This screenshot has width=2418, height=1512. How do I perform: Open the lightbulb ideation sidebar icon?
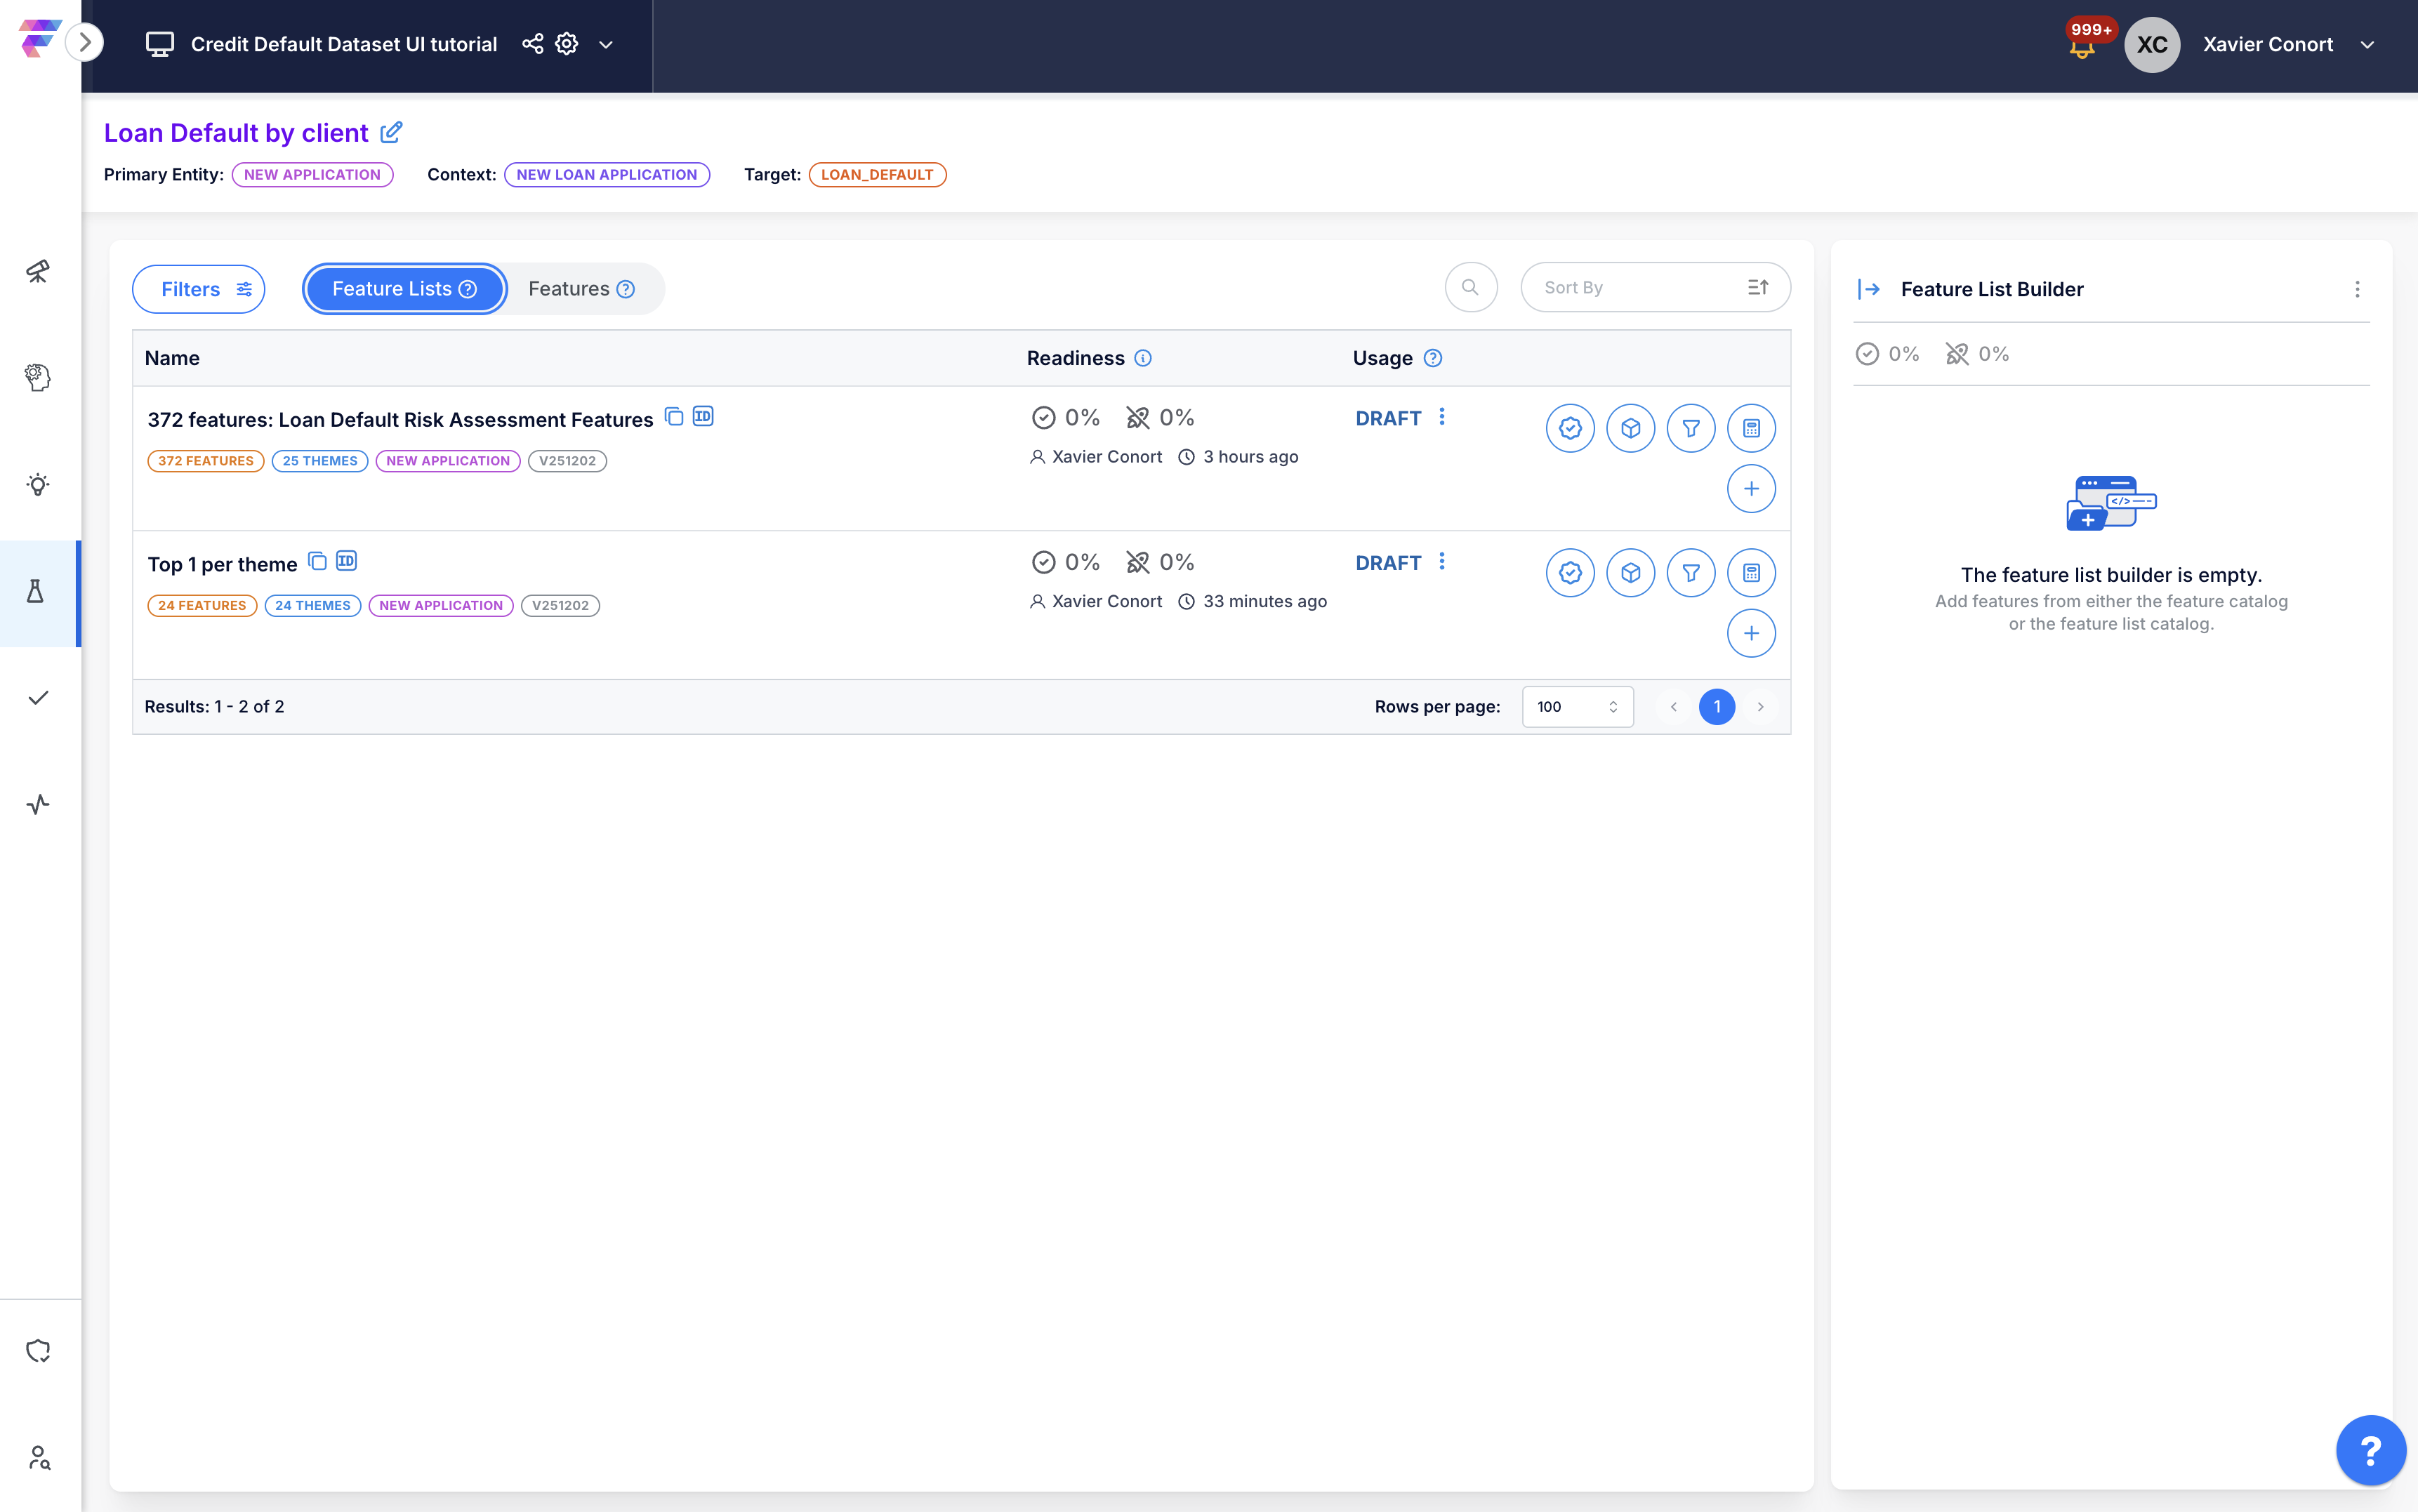[38, 485]
